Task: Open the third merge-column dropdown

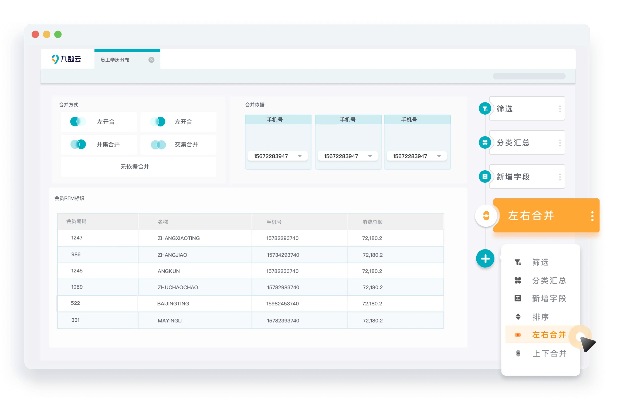Action: point(418,156)
